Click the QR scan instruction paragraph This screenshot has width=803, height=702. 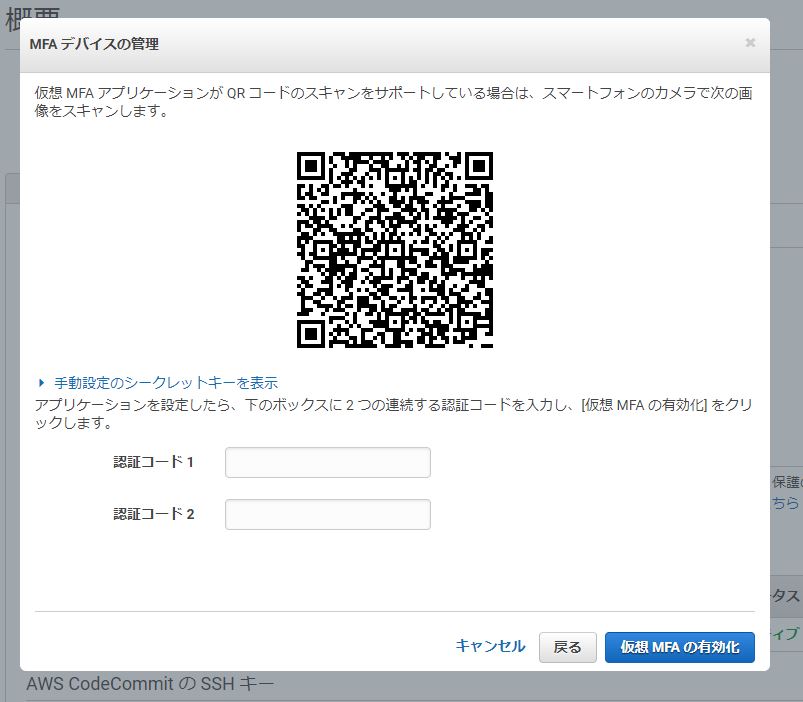(393, 102)
